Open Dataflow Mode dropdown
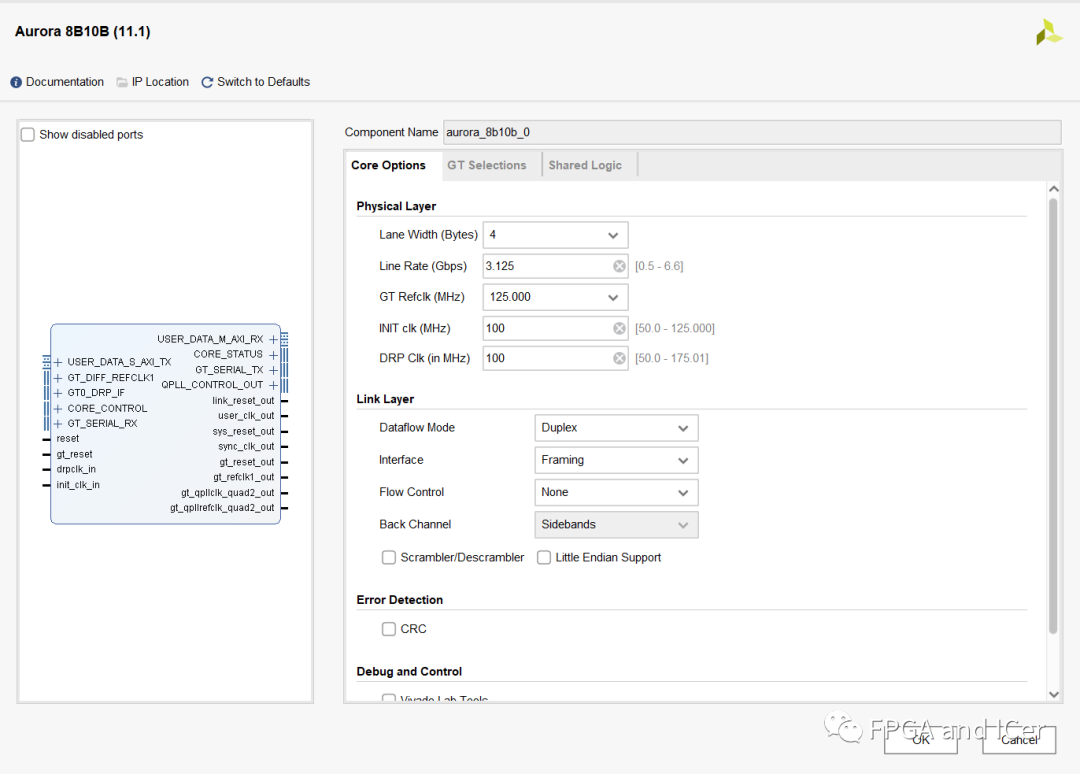1080x774 pixels. (x=616, y=428)
